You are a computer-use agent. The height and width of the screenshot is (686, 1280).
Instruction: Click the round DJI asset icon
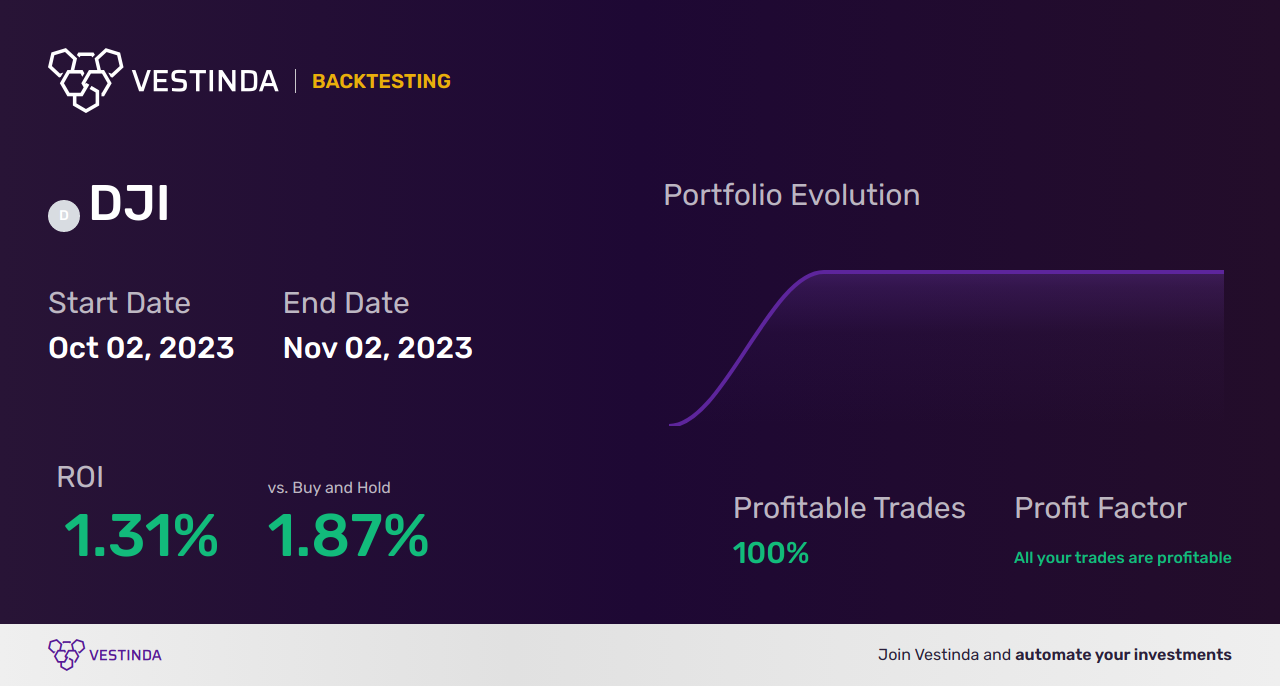(64, 215)
